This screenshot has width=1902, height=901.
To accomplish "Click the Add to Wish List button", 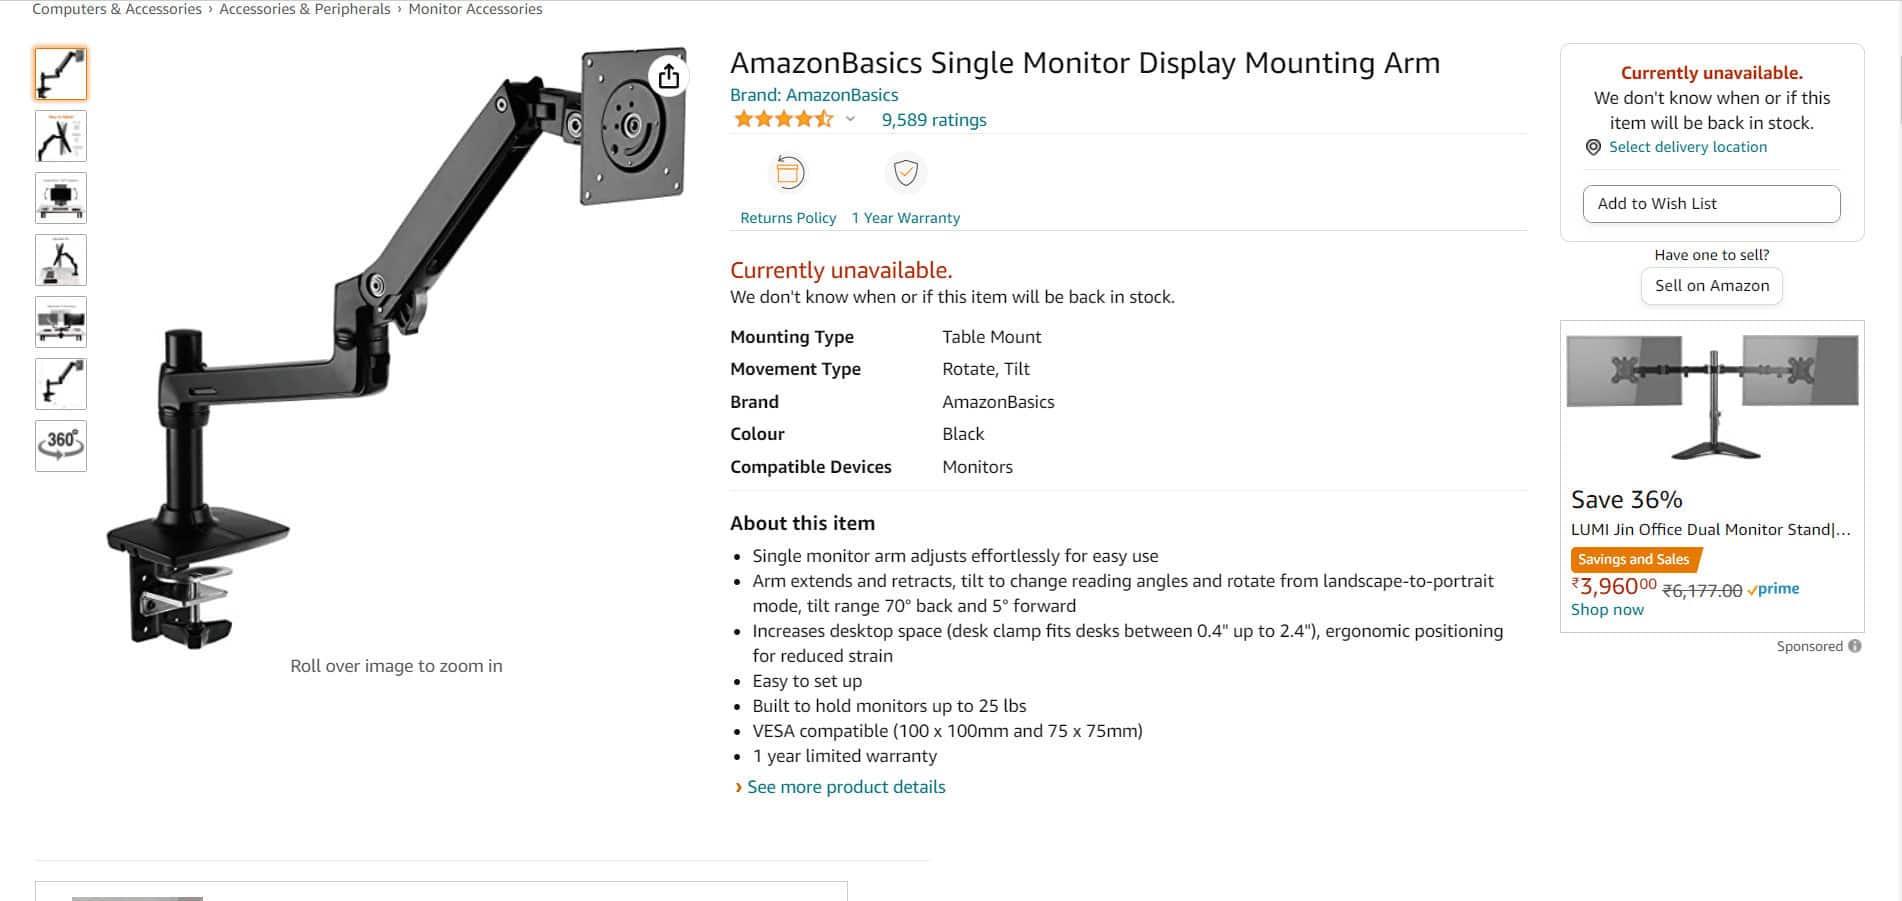I will click(1711, 203).
